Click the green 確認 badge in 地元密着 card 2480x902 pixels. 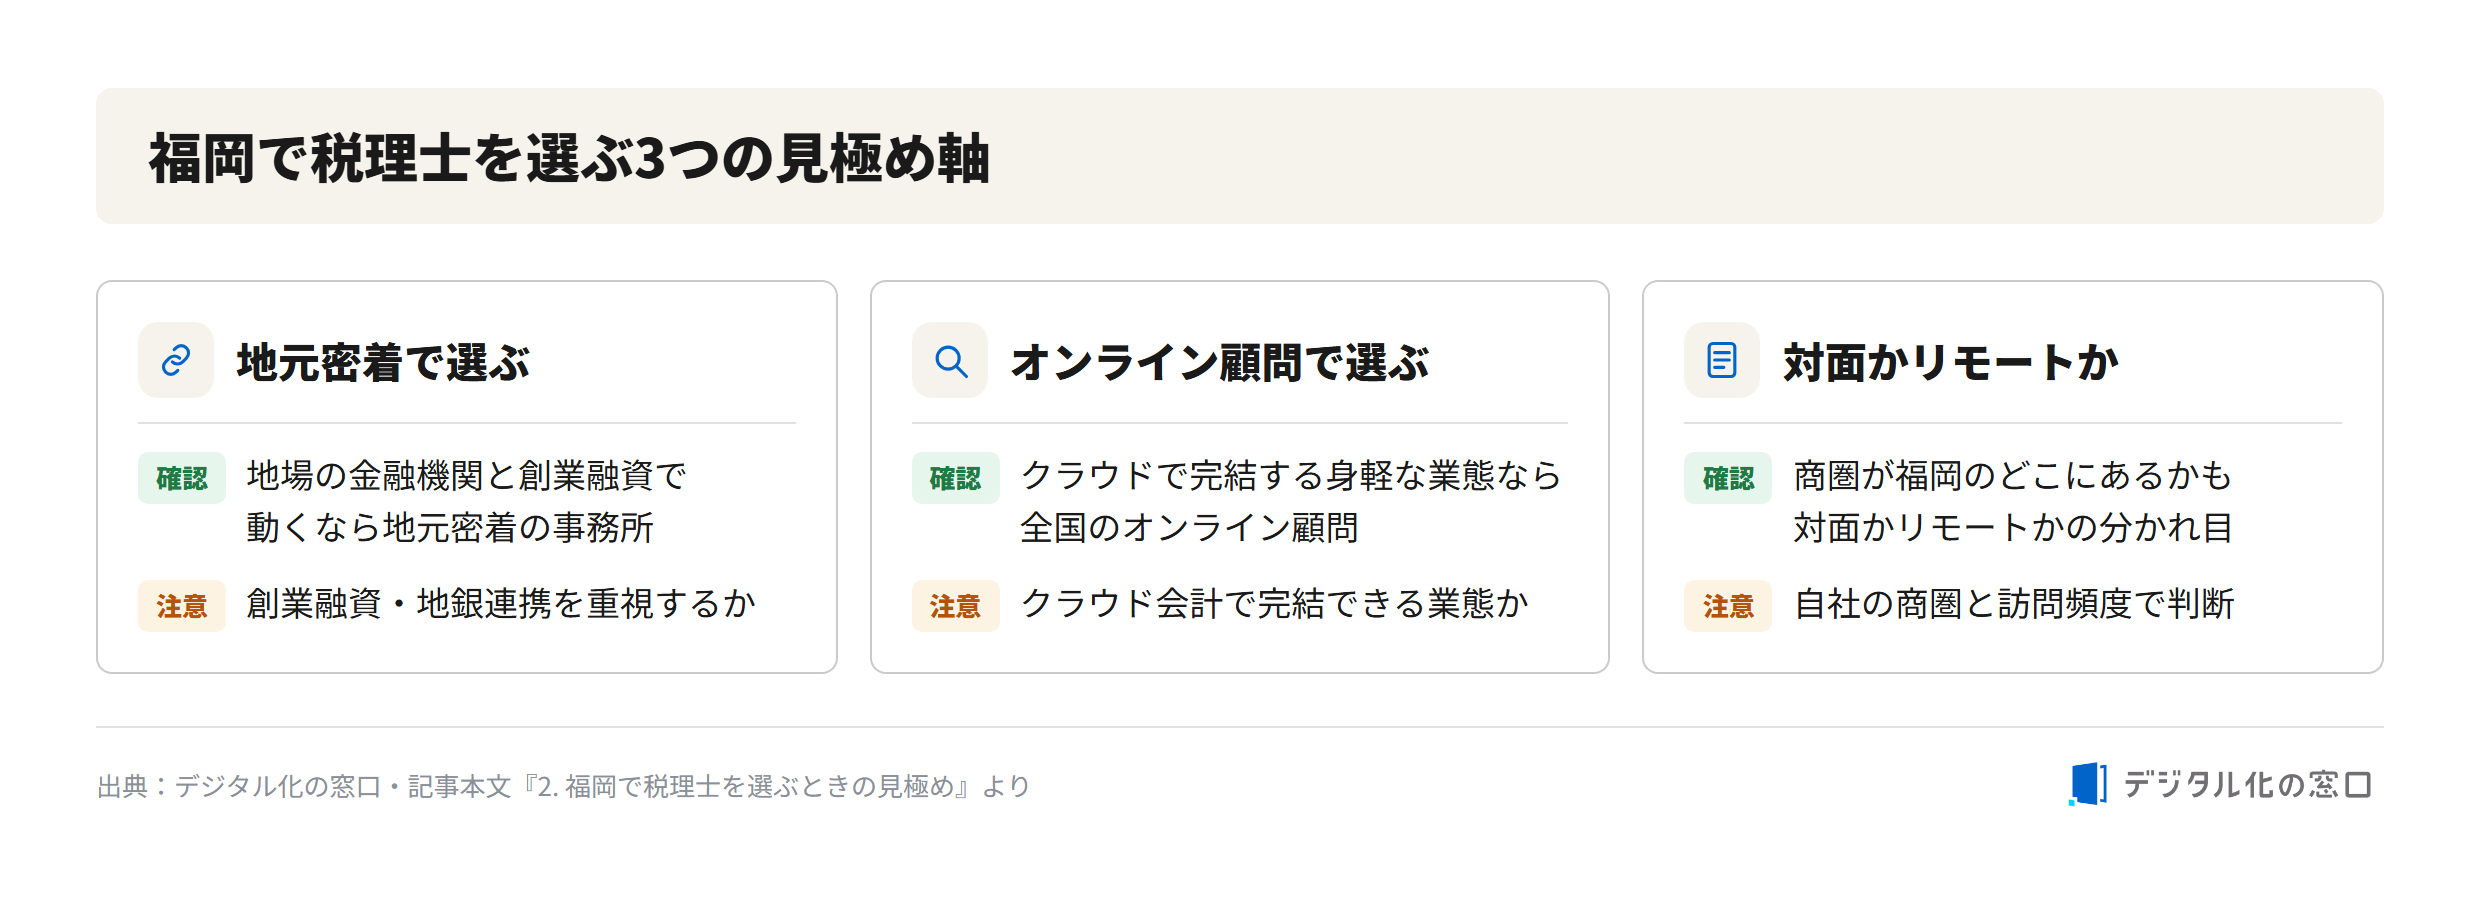pos(182,478)
